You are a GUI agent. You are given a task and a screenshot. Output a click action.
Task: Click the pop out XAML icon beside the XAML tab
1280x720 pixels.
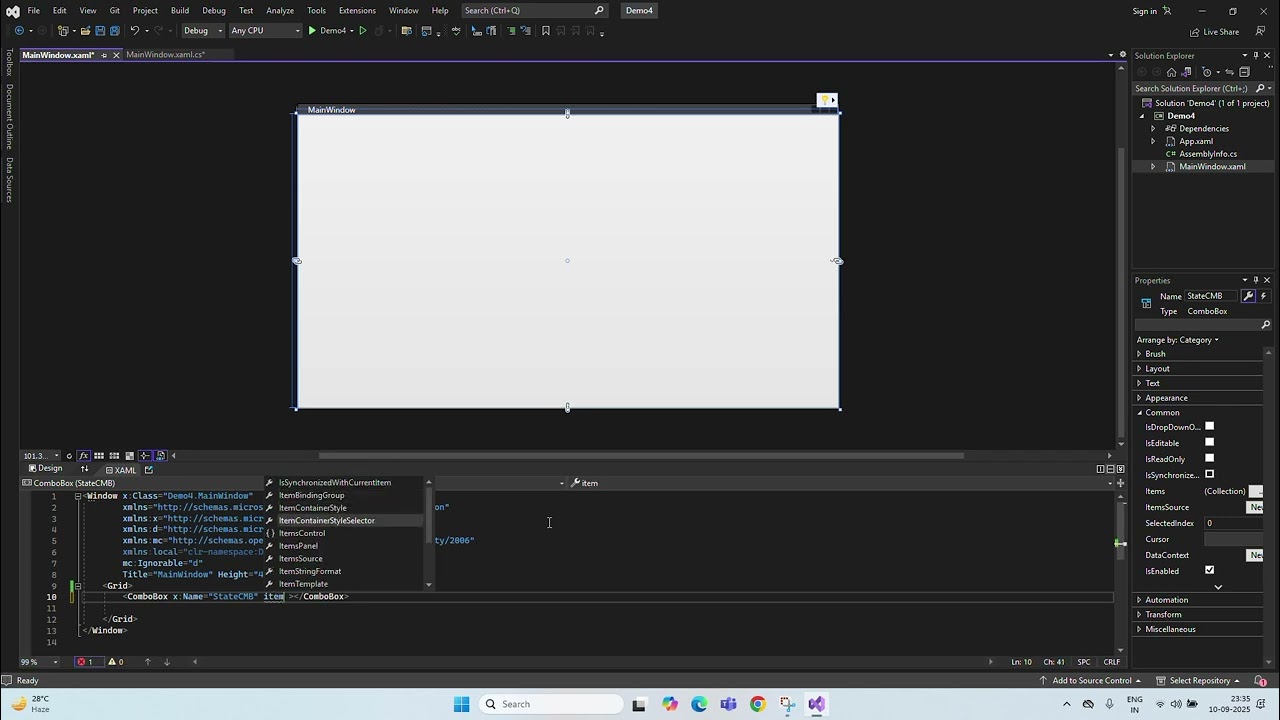coord(148,470)
